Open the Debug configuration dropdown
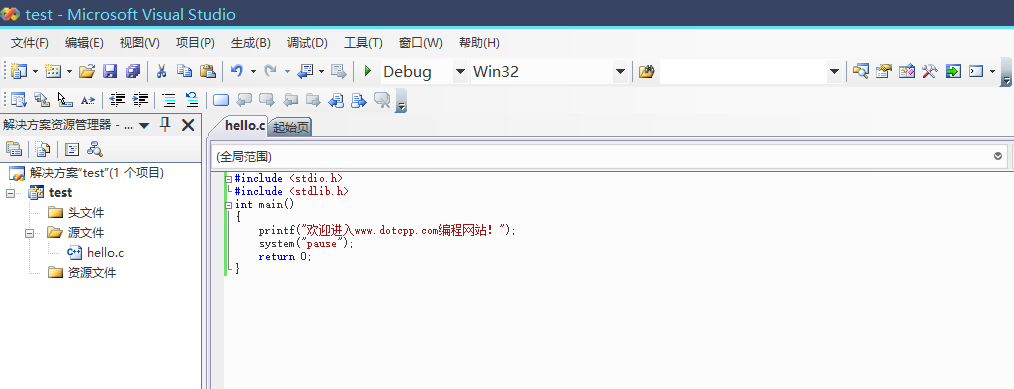 tap(460, 72)
